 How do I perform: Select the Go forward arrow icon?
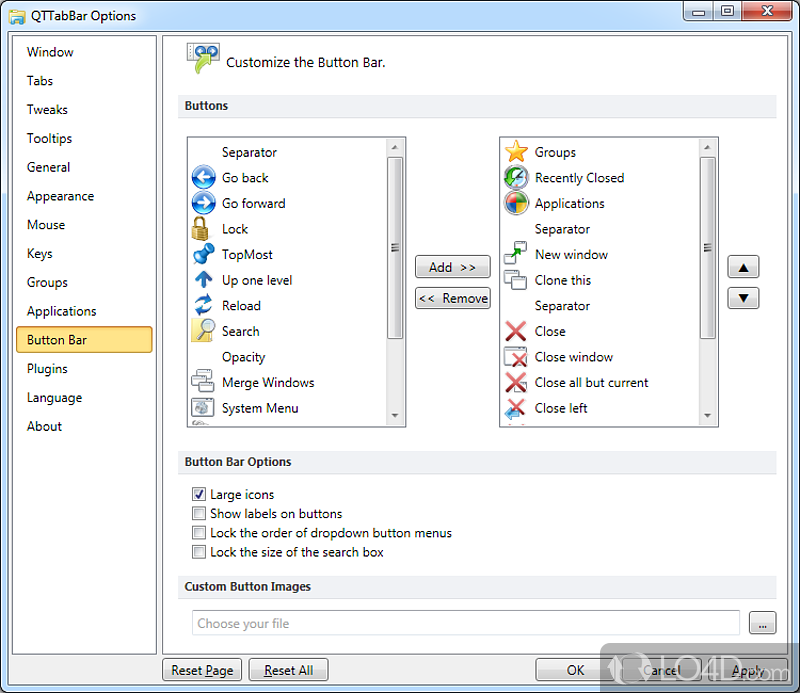pos(204,203)
